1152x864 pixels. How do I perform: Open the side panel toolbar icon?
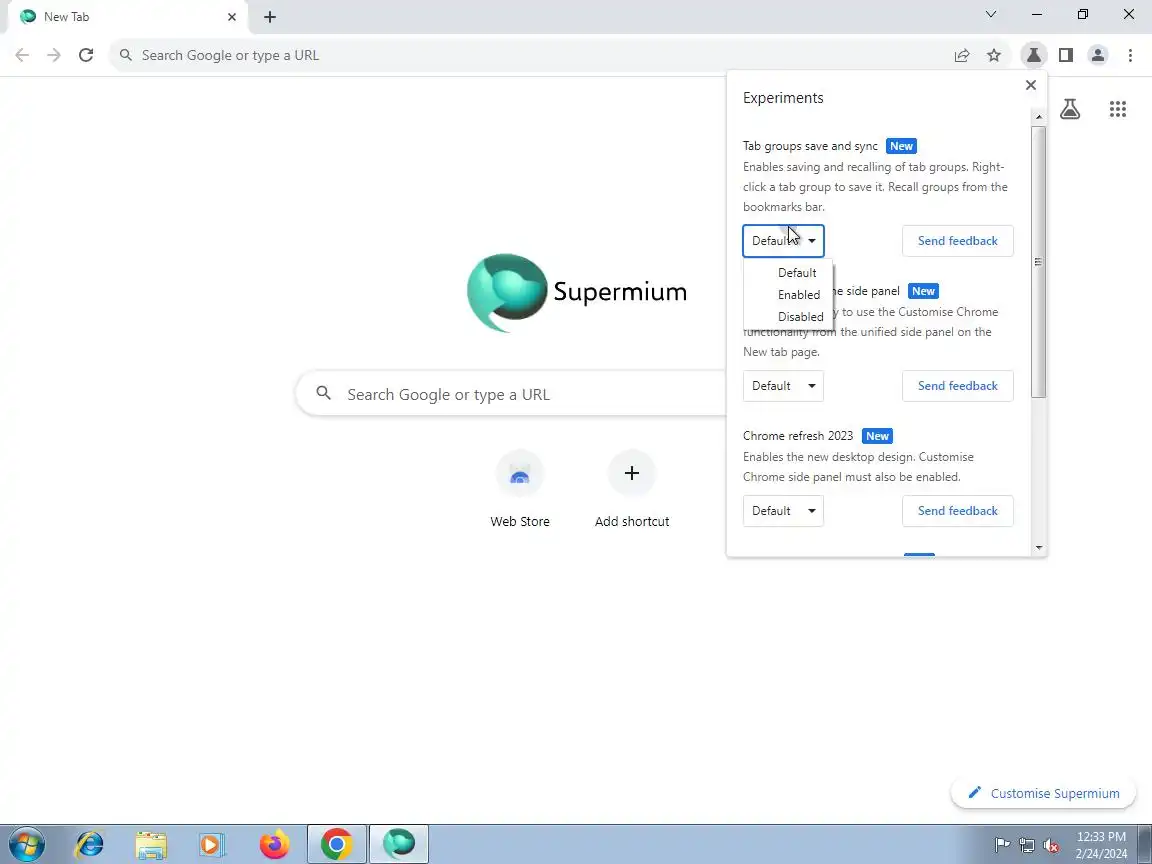click(1066, 55)
